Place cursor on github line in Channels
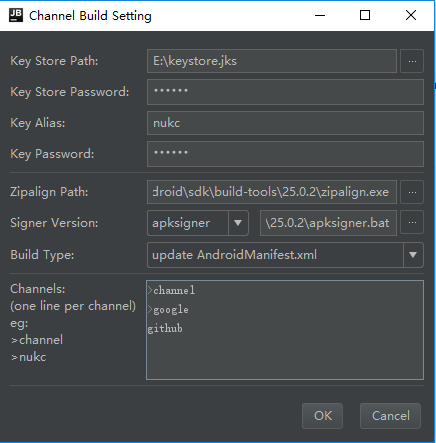 coord(165,329)
